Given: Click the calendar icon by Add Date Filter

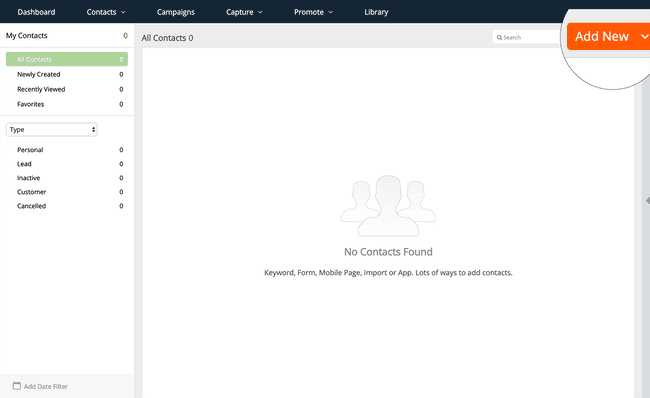Looking at the screenshot, I should tap(17, 386).
